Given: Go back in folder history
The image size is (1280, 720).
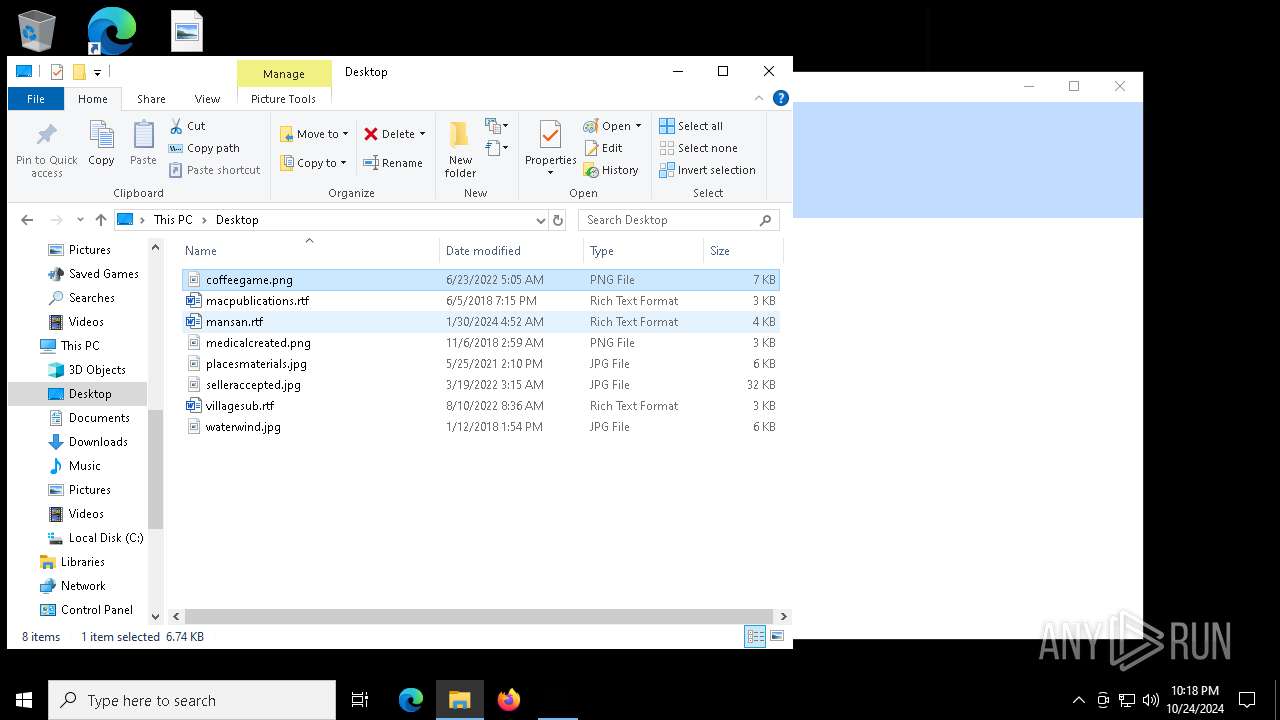Looking at the screenshot, I should (x=27, y=220).
